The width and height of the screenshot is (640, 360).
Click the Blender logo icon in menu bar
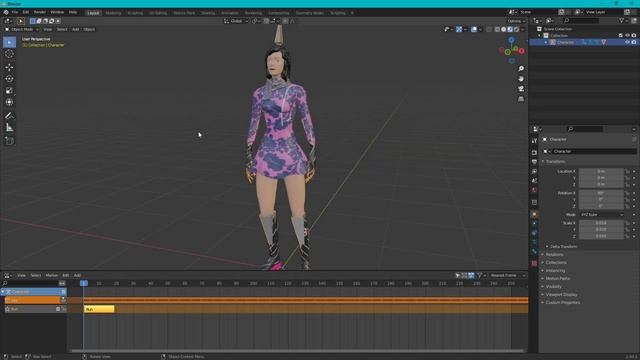[6, 12]
